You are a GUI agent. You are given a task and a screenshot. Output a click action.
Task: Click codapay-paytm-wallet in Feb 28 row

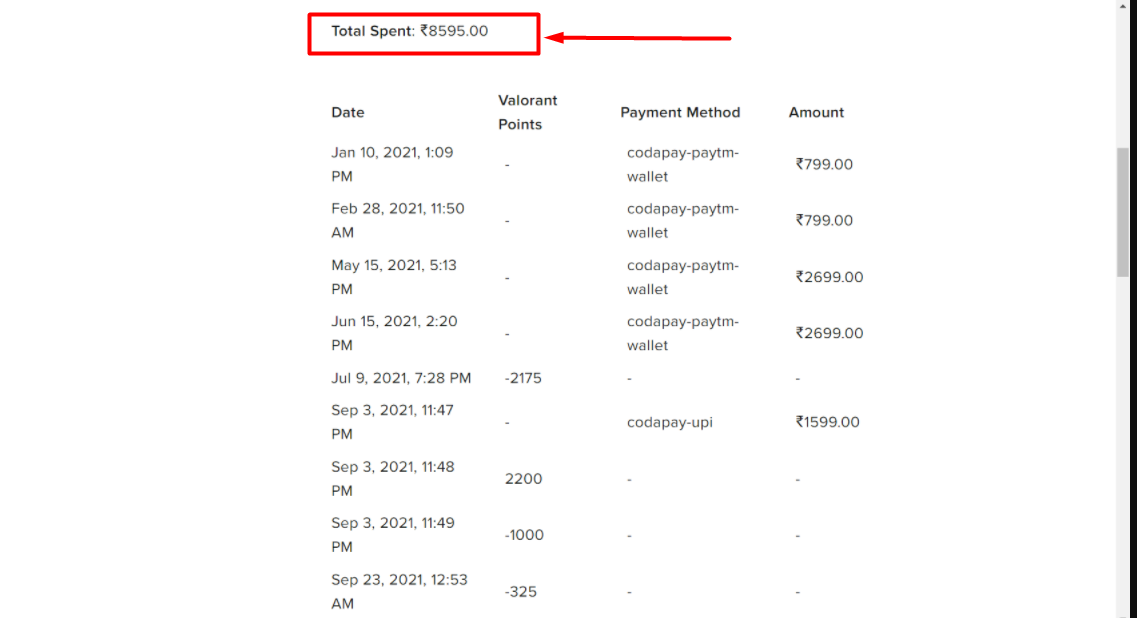683,221
